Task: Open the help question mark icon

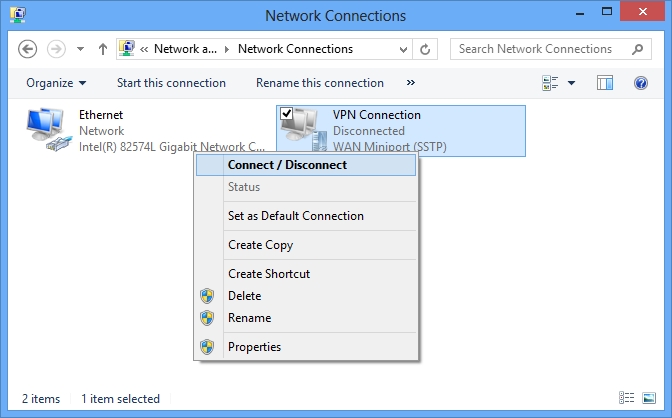Action: click(641, 83)
